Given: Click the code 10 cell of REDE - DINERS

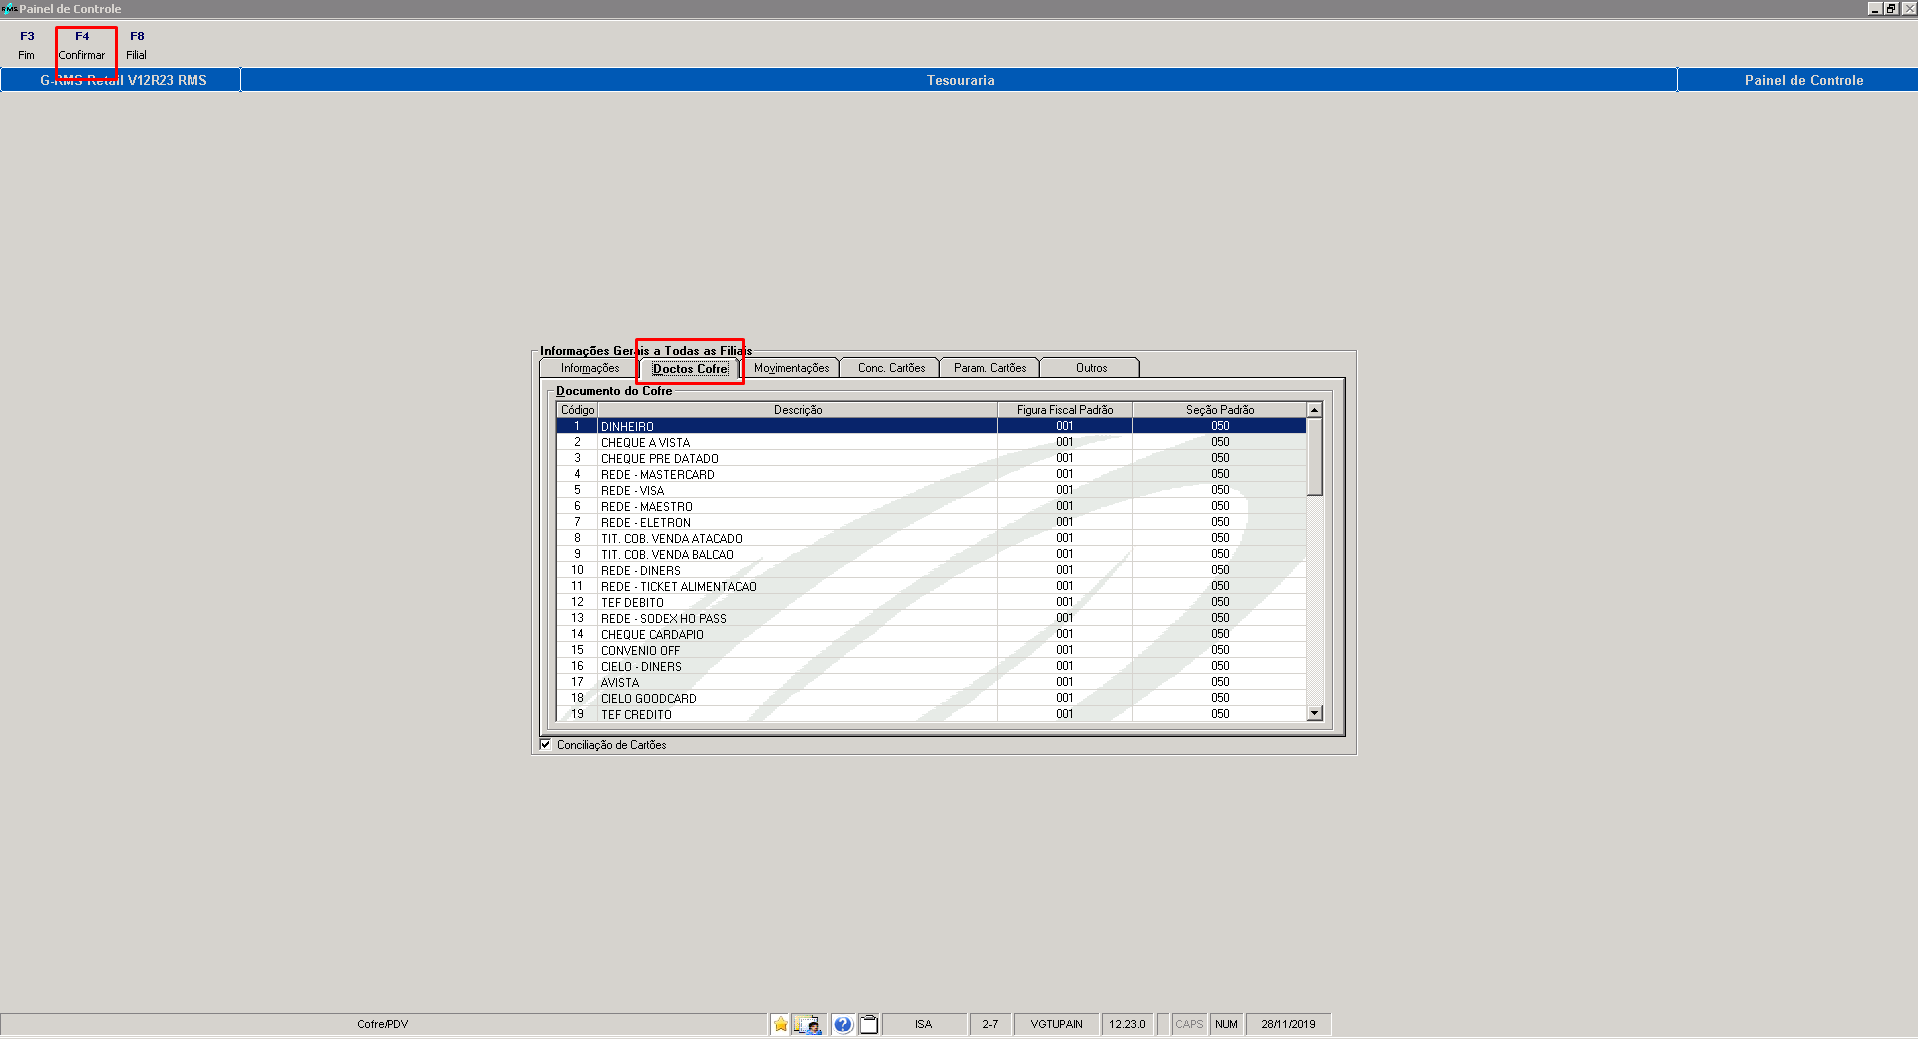Looking at the screenshot, I should pyautogui.click(x=577, y=570).
